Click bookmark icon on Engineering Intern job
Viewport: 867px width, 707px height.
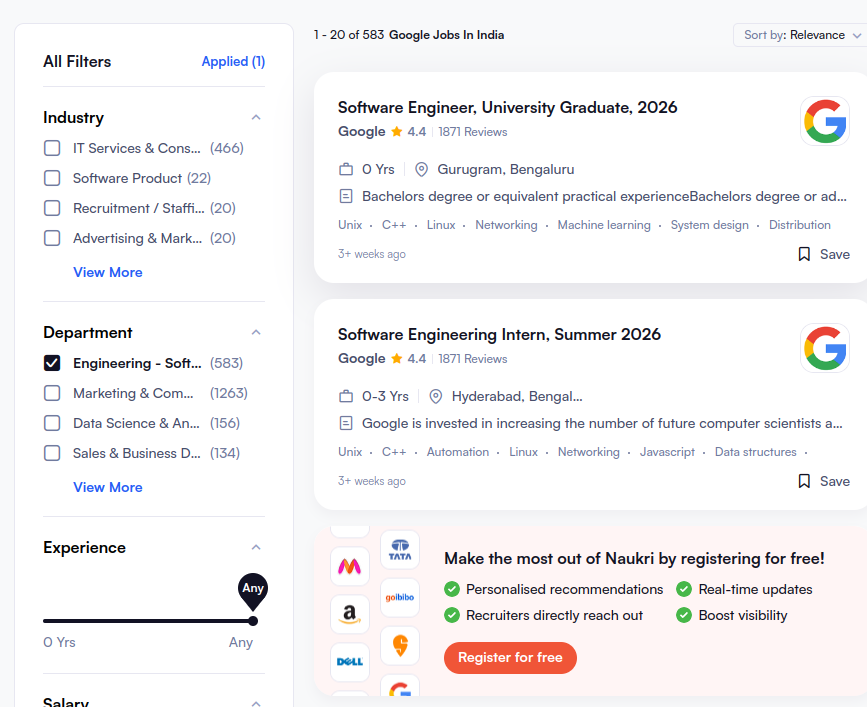point(804,481)
